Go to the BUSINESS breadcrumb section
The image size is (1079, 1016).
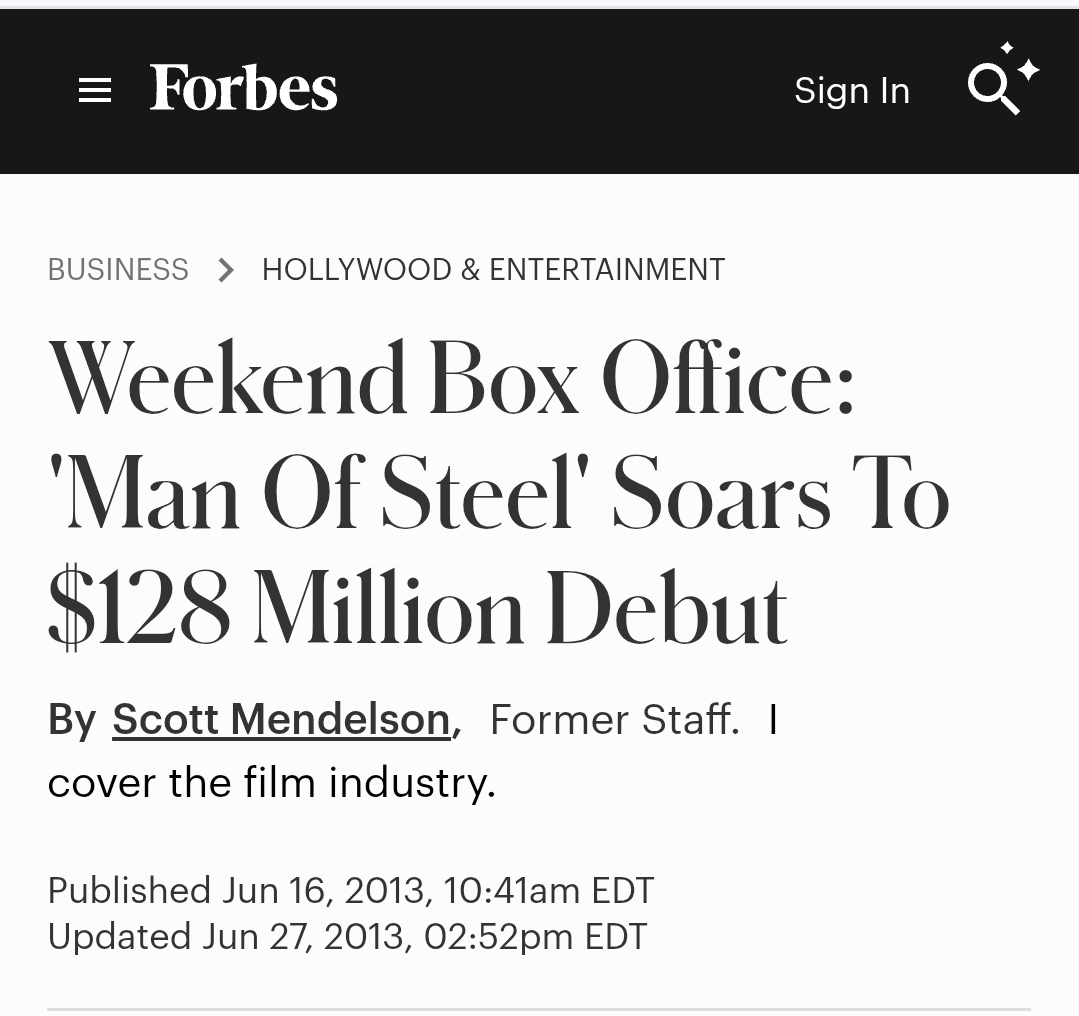click(118, 269)
